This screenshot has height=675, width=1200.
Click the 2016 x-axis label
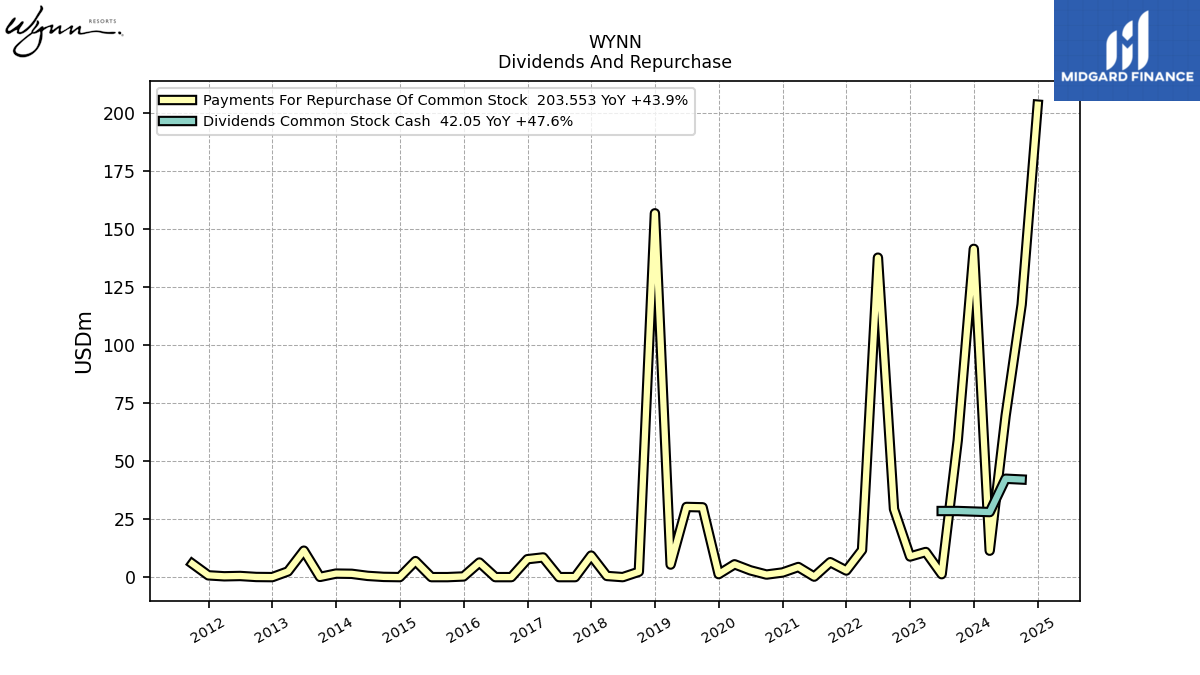(461, 630)
